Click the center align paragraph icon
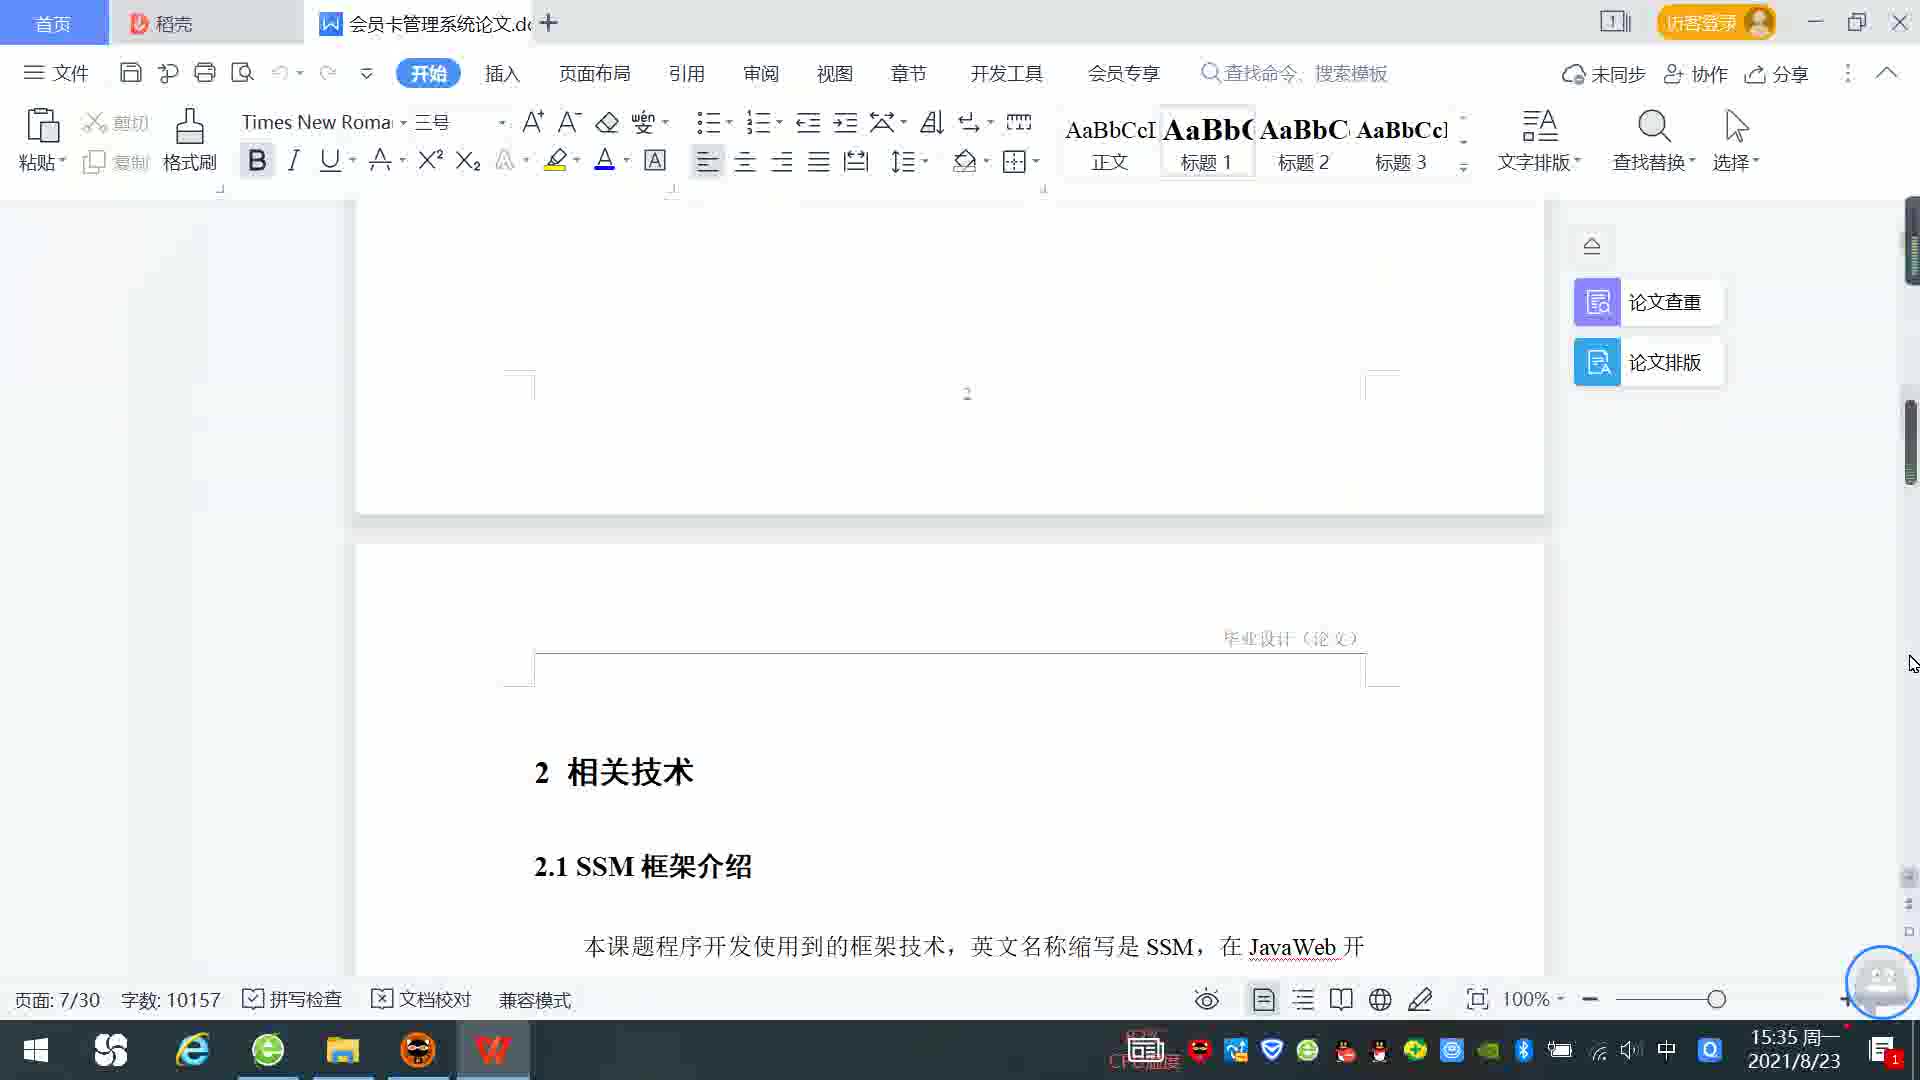 click(x=744, y=162)
